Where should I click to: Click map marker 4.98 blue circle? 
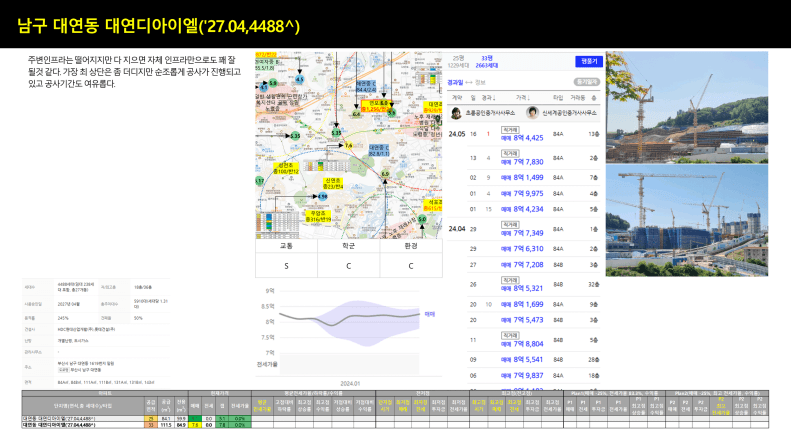click(322, 196)
